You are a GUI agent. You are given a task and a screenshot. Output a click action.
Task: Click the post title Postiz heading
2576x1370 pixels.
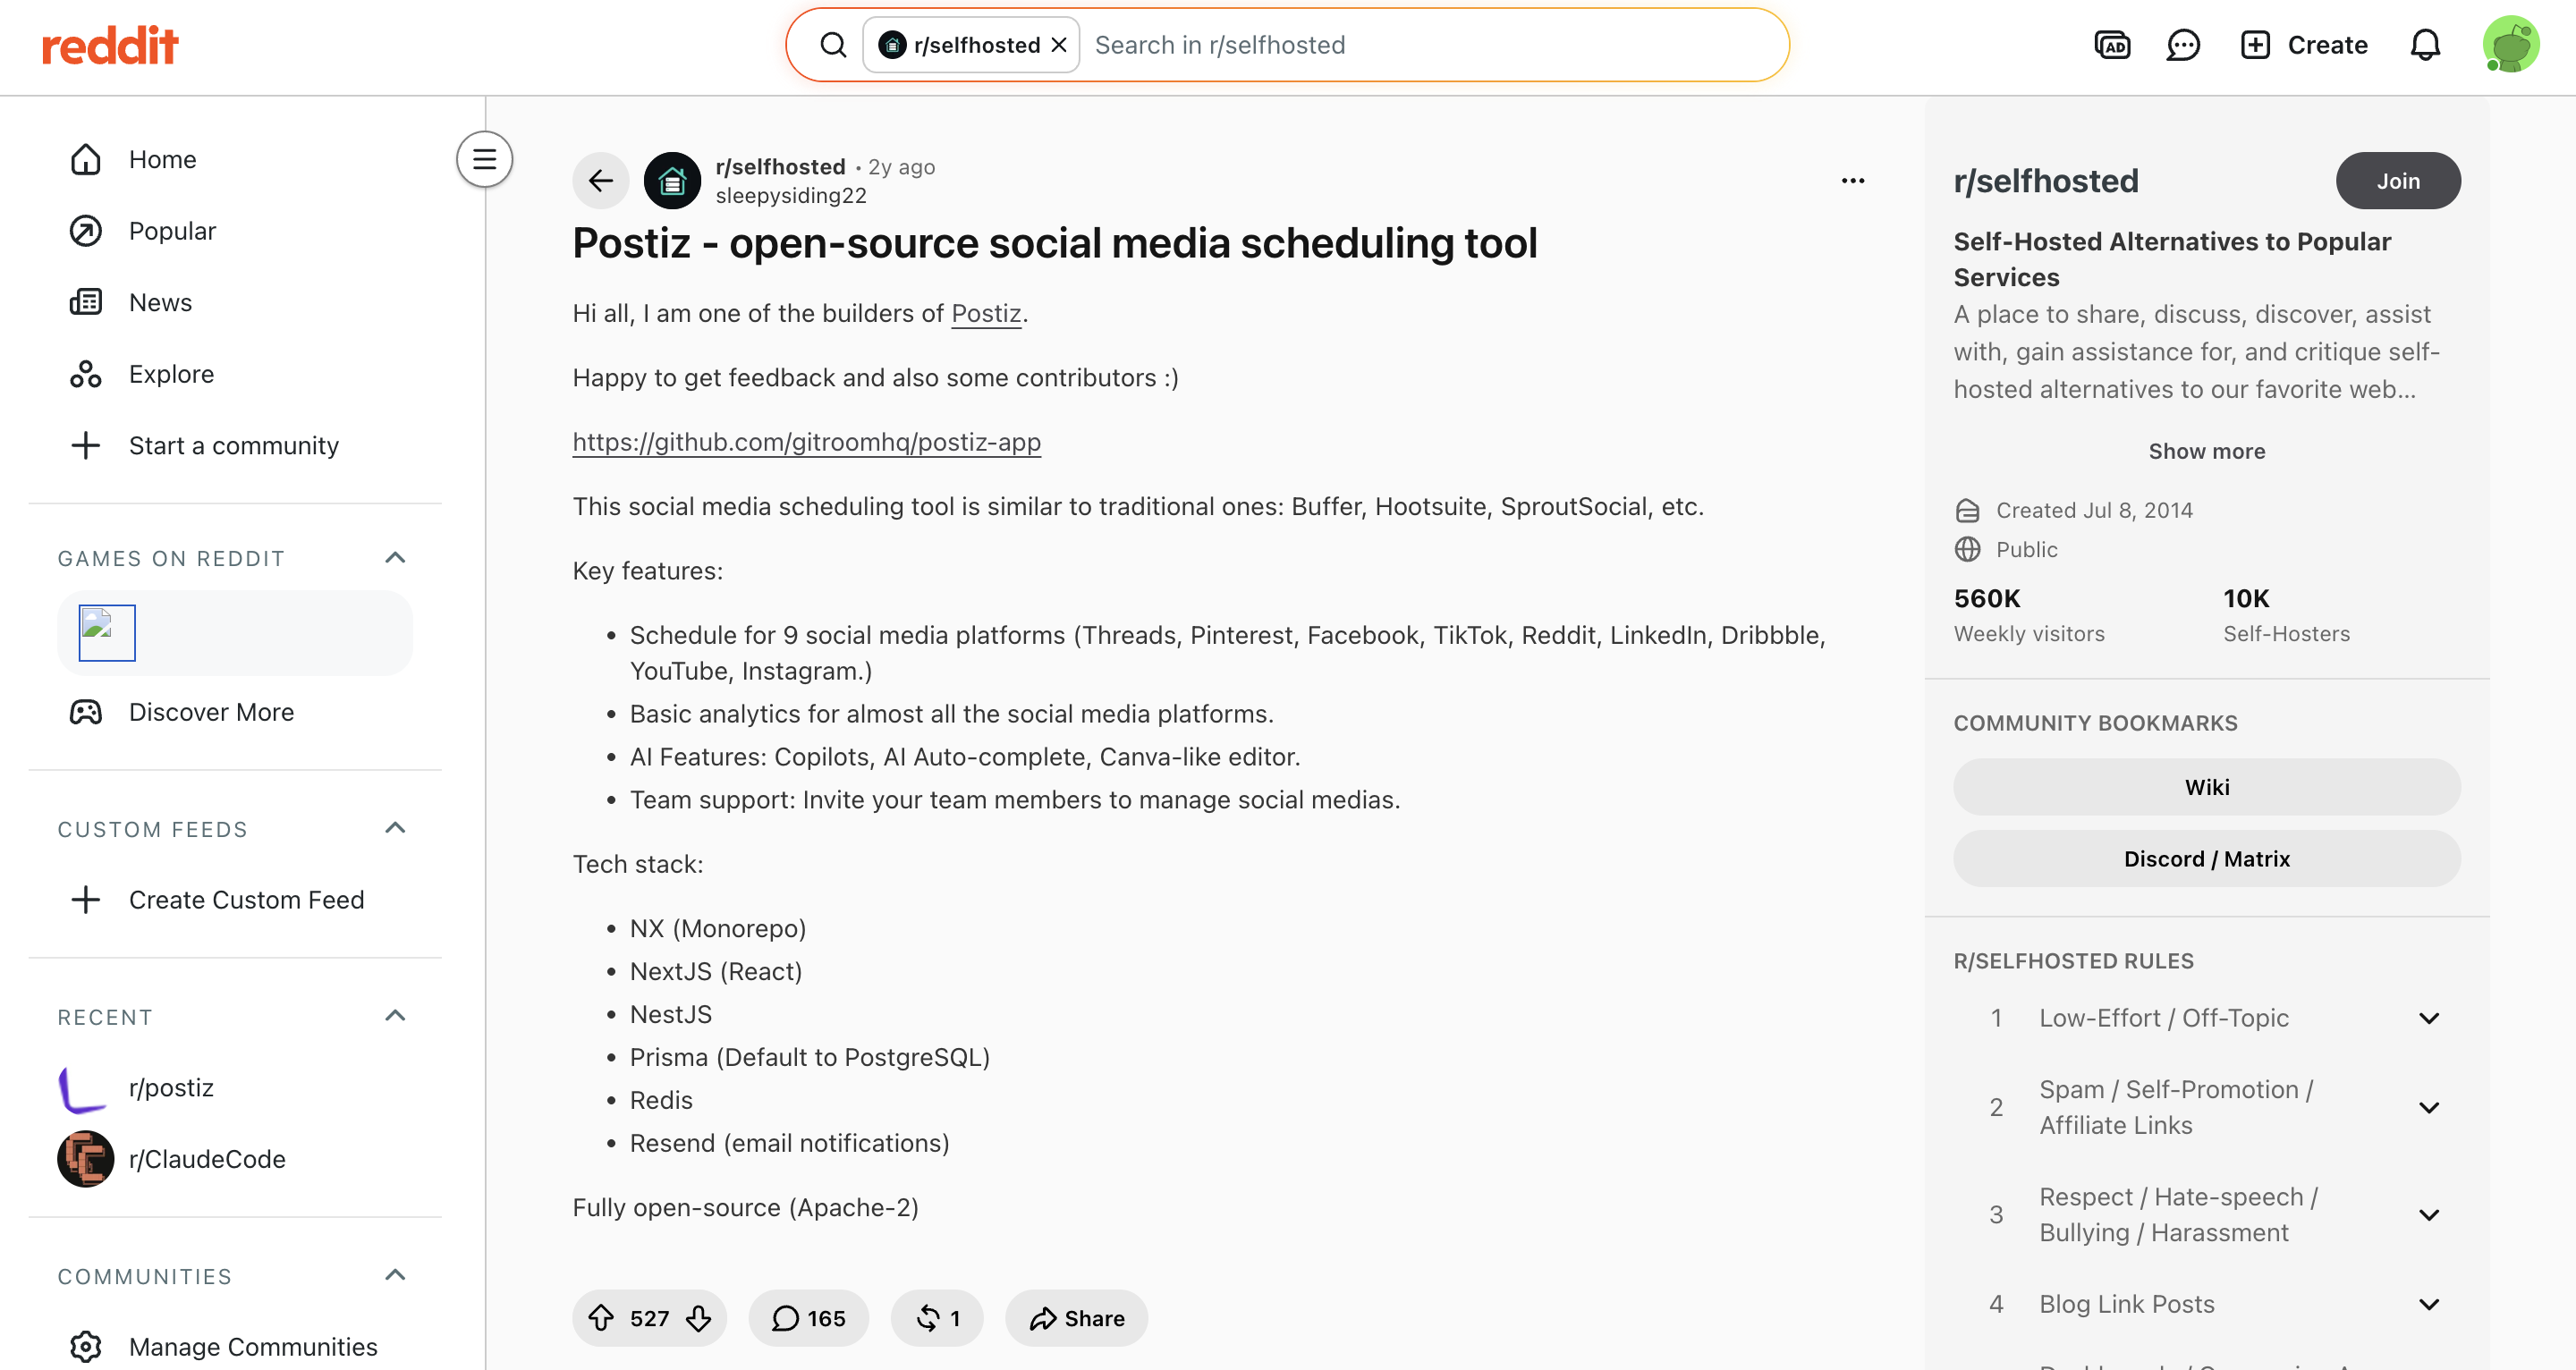[x=1055, y=243]
